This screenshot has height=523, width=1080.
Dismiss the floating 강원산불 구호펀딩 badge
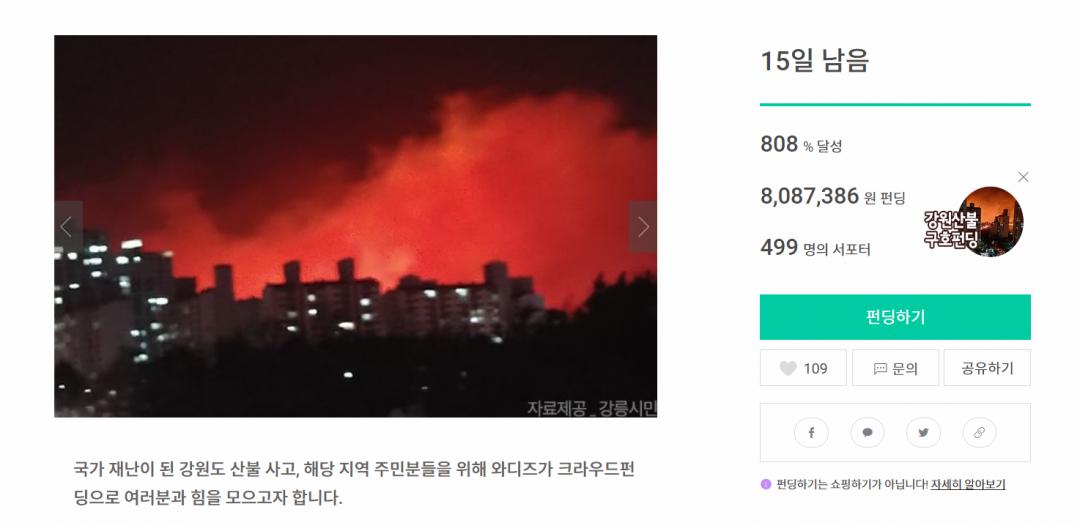coord(1023,177)
